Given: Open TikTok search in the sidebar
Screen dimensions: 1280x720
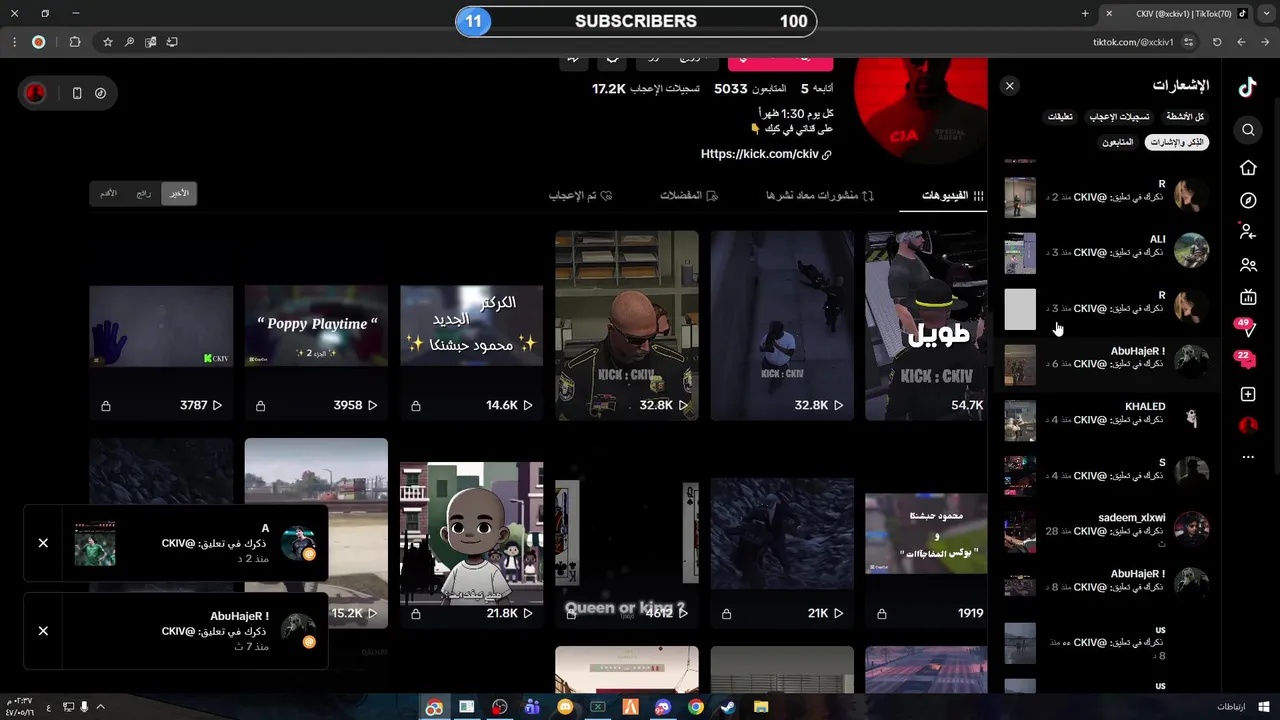Looking at the screenshot, I should (x=1248, y=130).
